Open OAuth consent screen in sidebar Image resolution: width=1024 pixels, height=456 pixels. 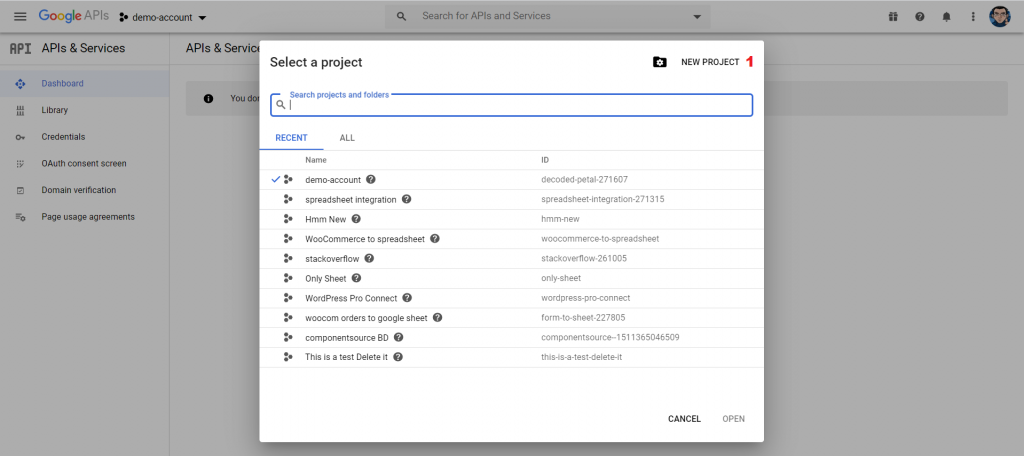[x=85, y=163]
